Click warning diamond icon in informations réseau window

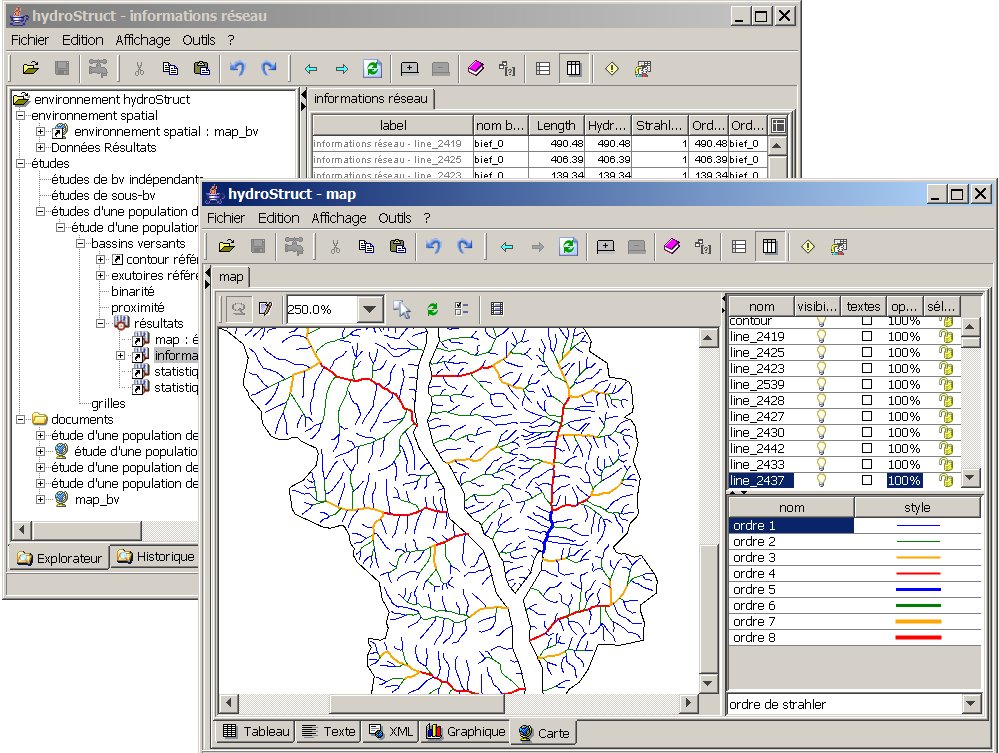(612, 68)
